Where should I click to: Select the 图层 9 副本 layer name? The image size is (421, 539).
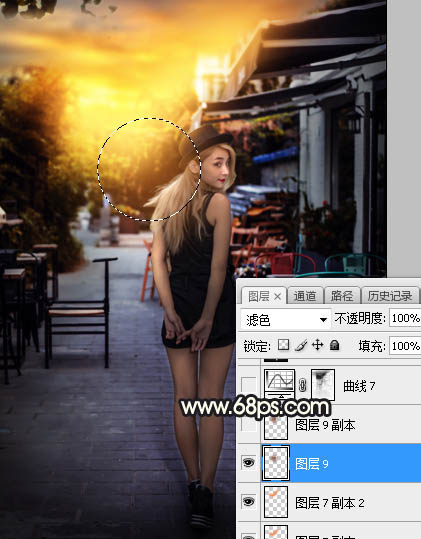325,425
